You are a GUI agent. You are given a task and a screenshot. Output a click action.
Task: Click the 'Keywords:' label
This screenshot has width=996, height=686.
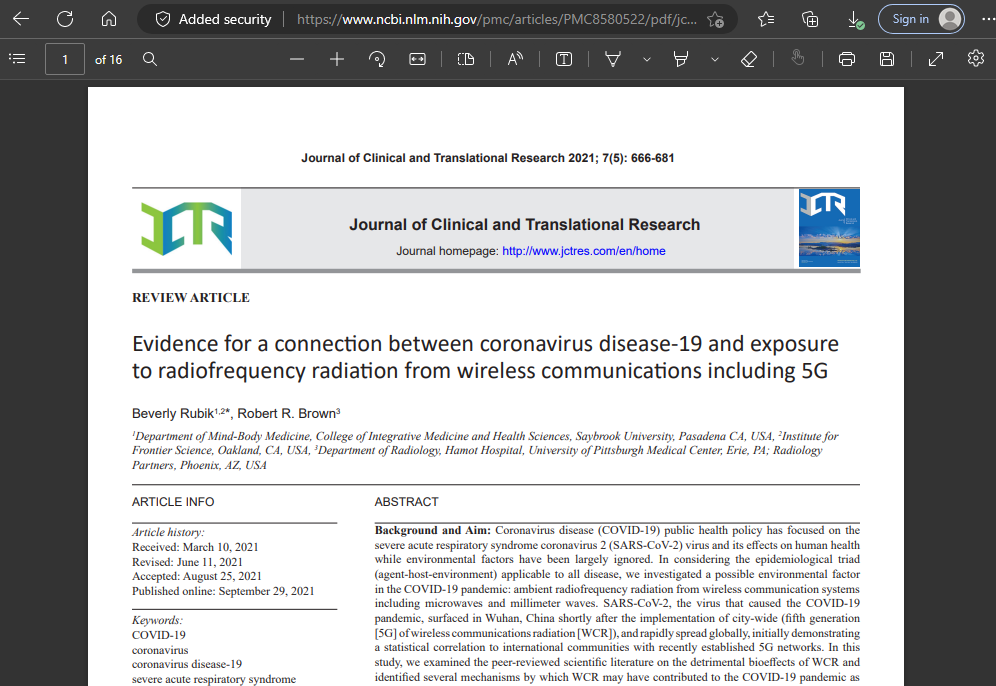157,620
